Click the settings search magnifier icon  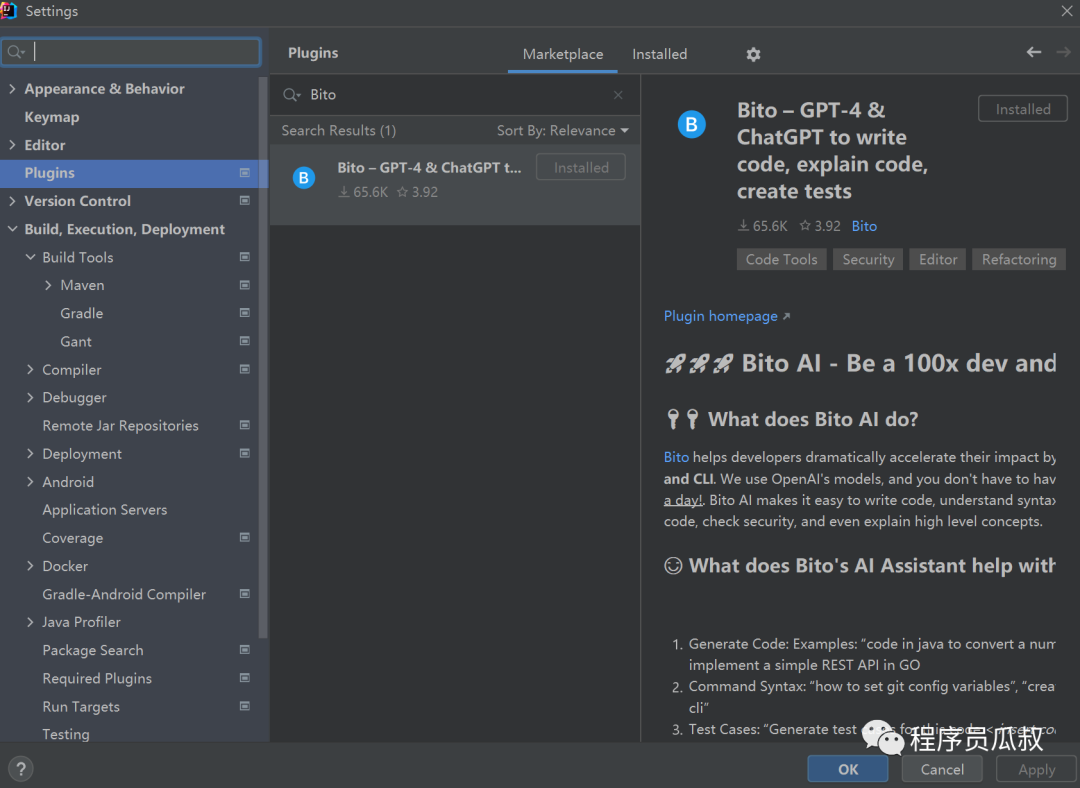click(16, 52)
